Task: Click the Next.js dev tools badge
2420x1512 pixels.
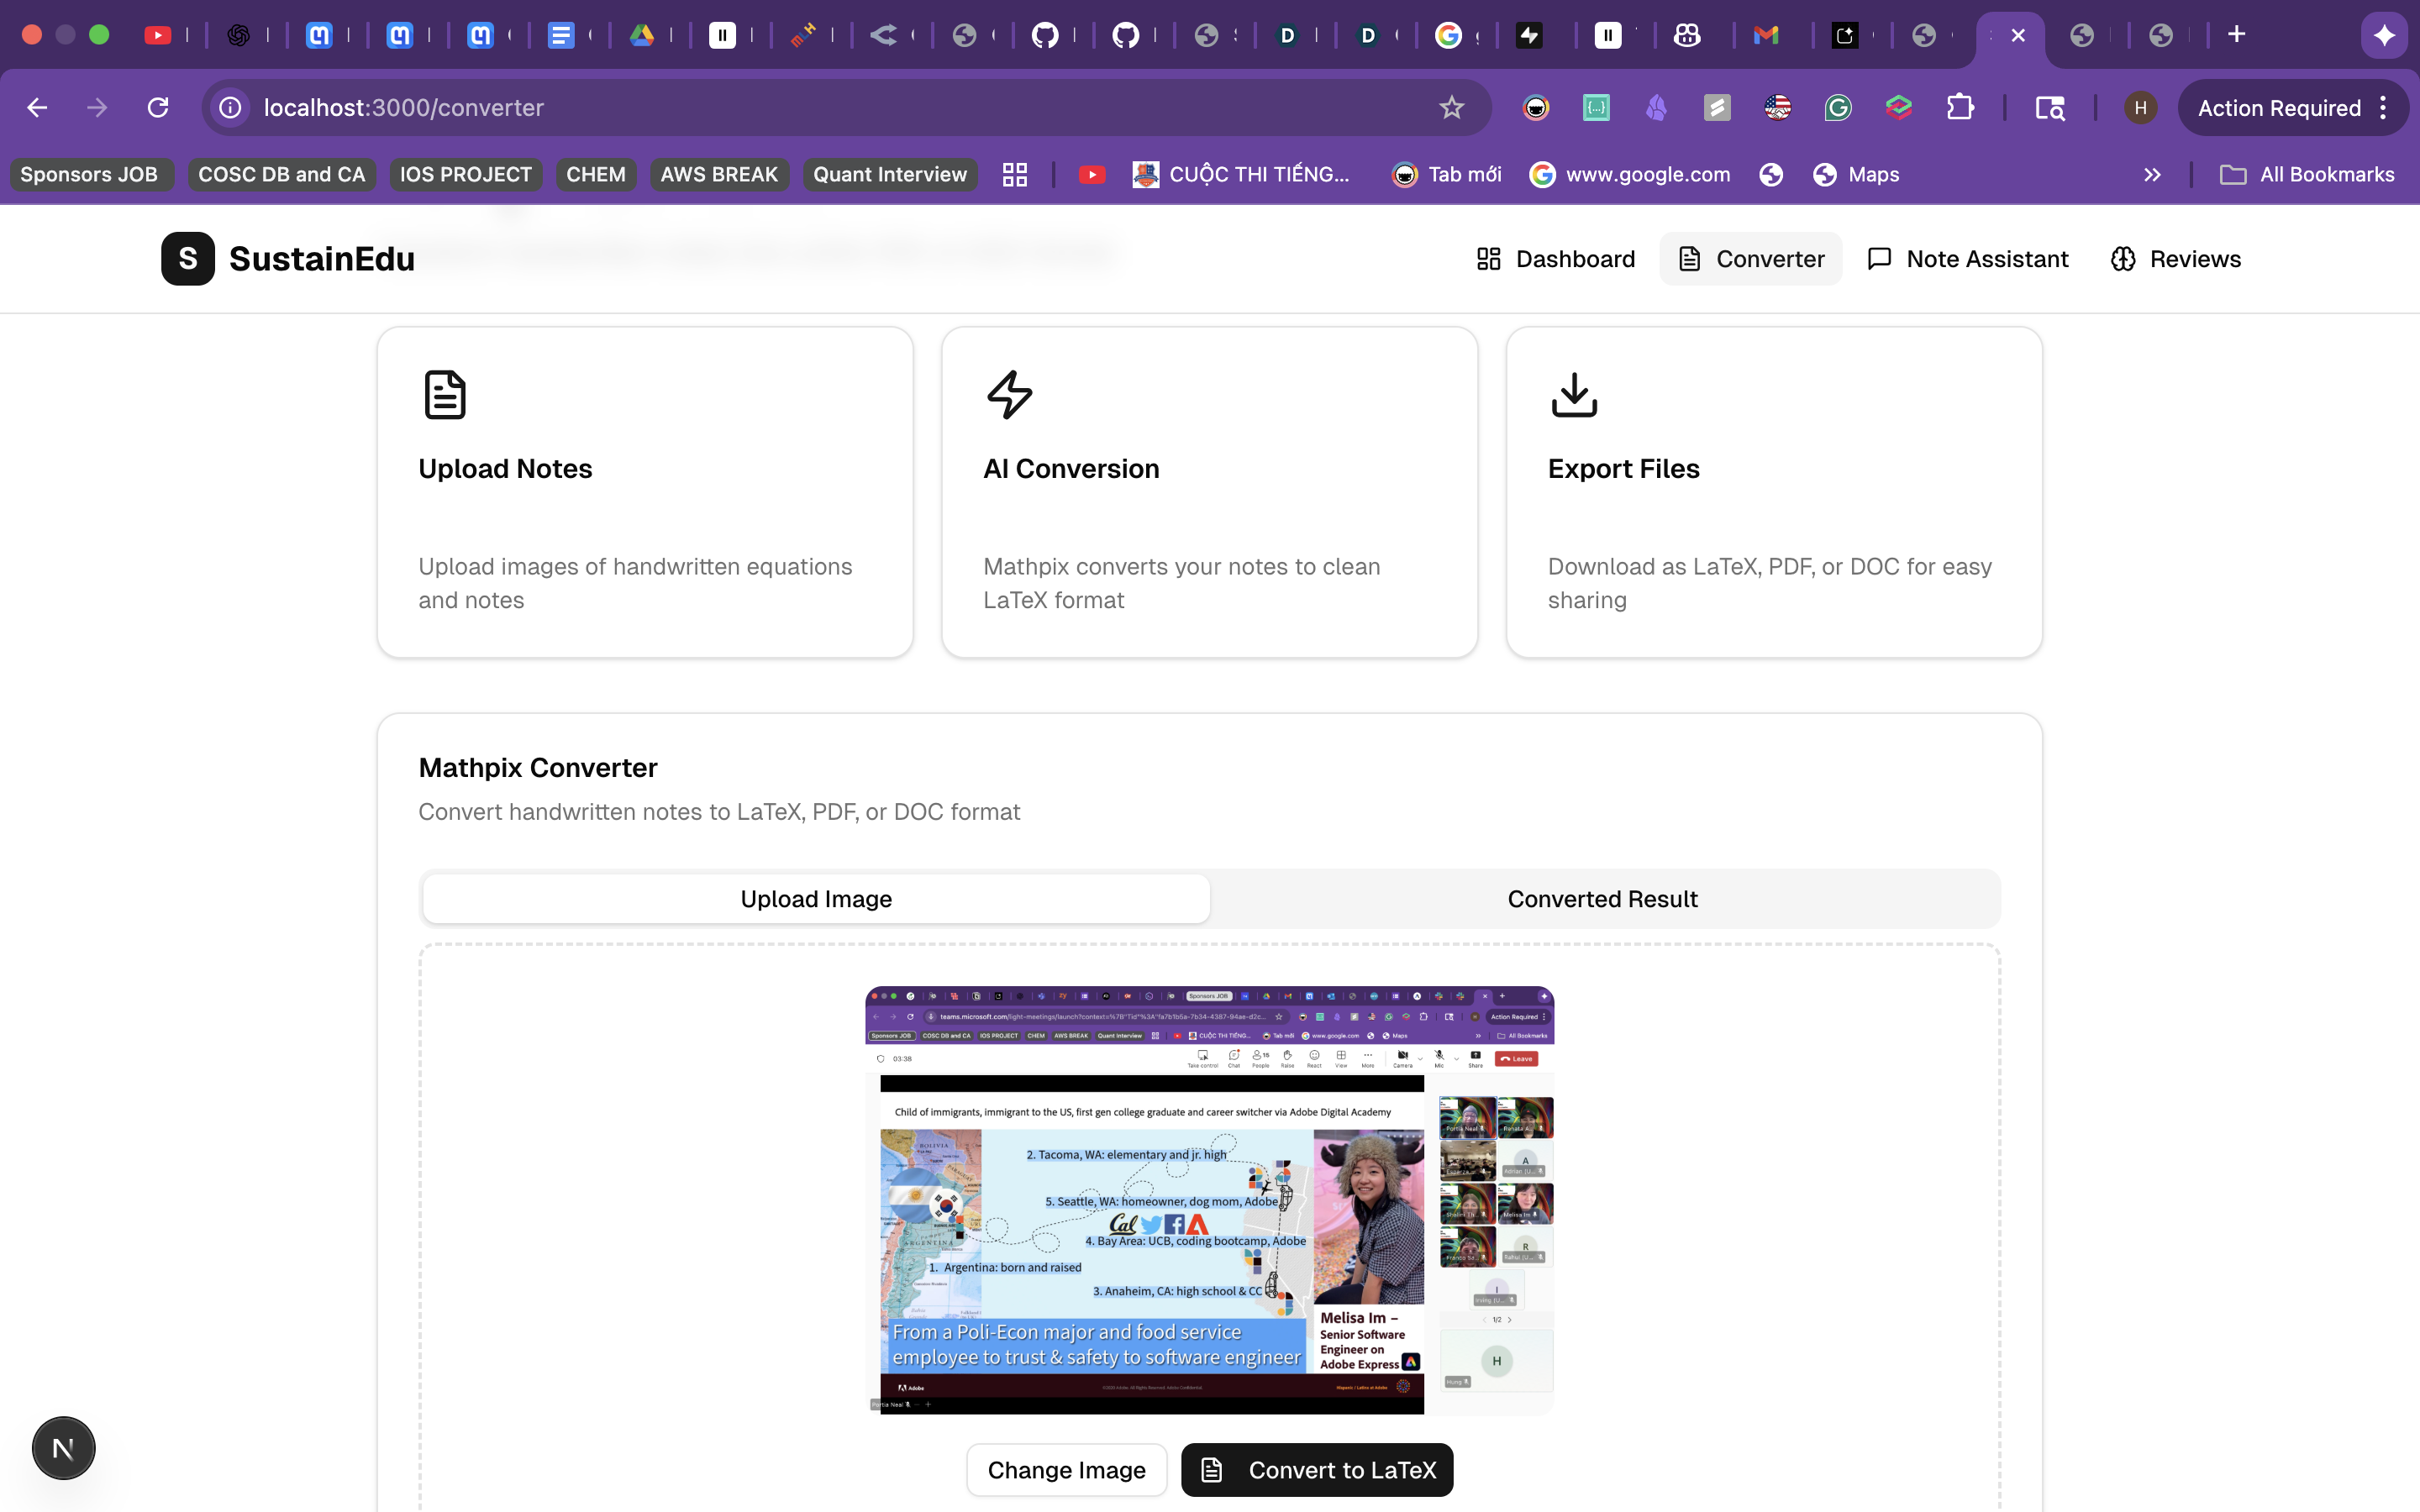Action: tap(63, 1447)
